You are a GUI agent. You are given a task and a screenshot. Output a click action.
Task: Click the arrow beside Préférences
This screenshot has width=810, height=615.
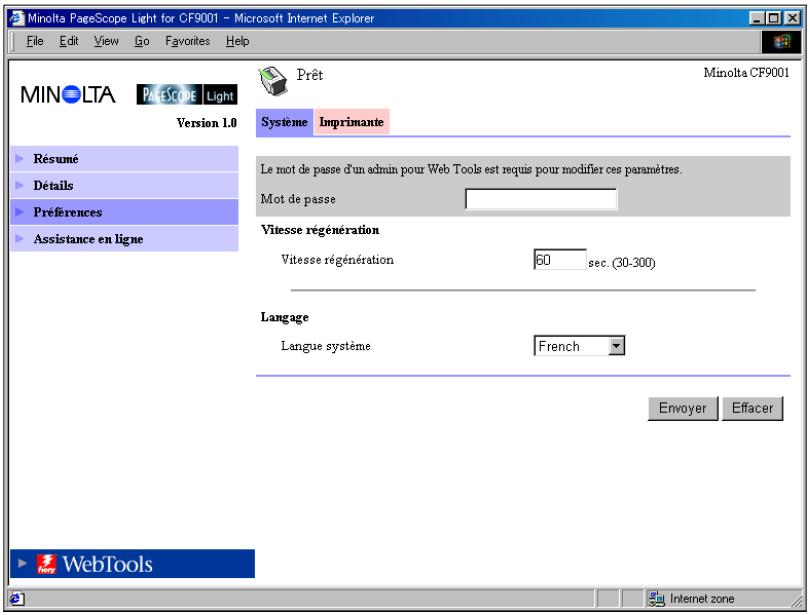pyautogui.click(x=20, y=212)
